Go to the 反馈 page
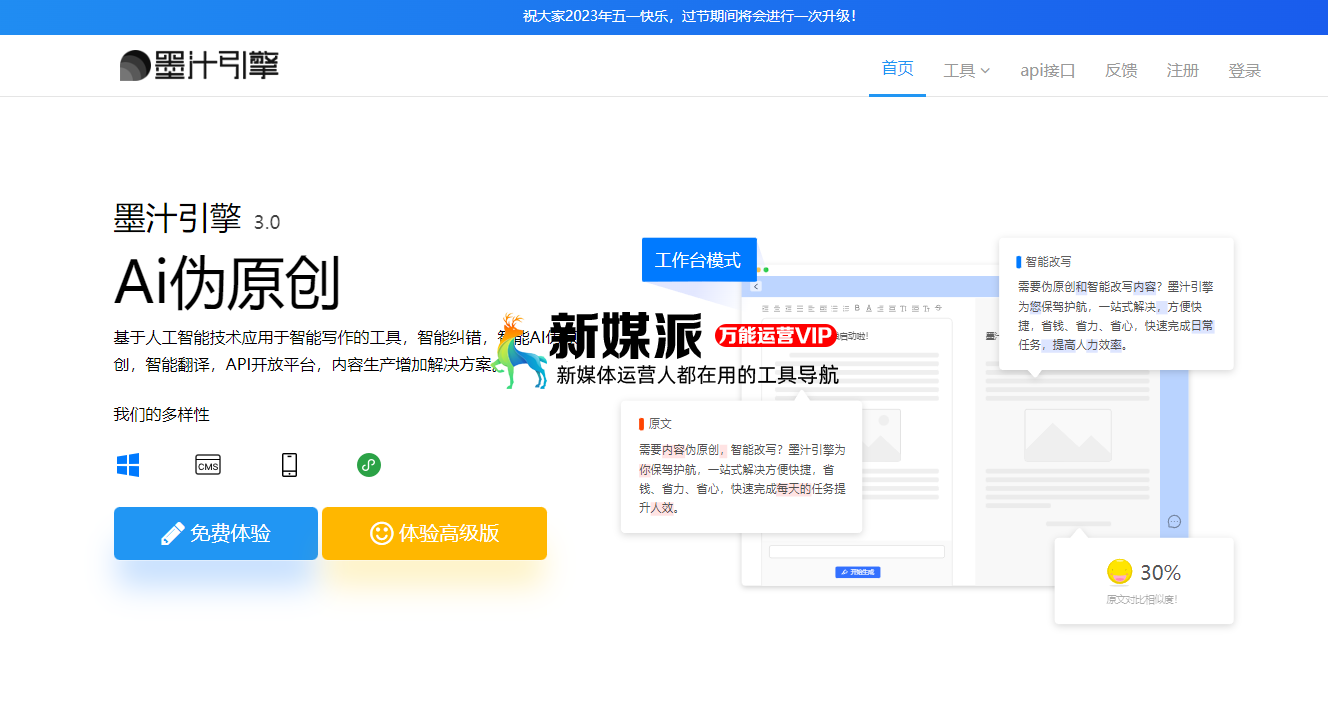 (1121, 70)
